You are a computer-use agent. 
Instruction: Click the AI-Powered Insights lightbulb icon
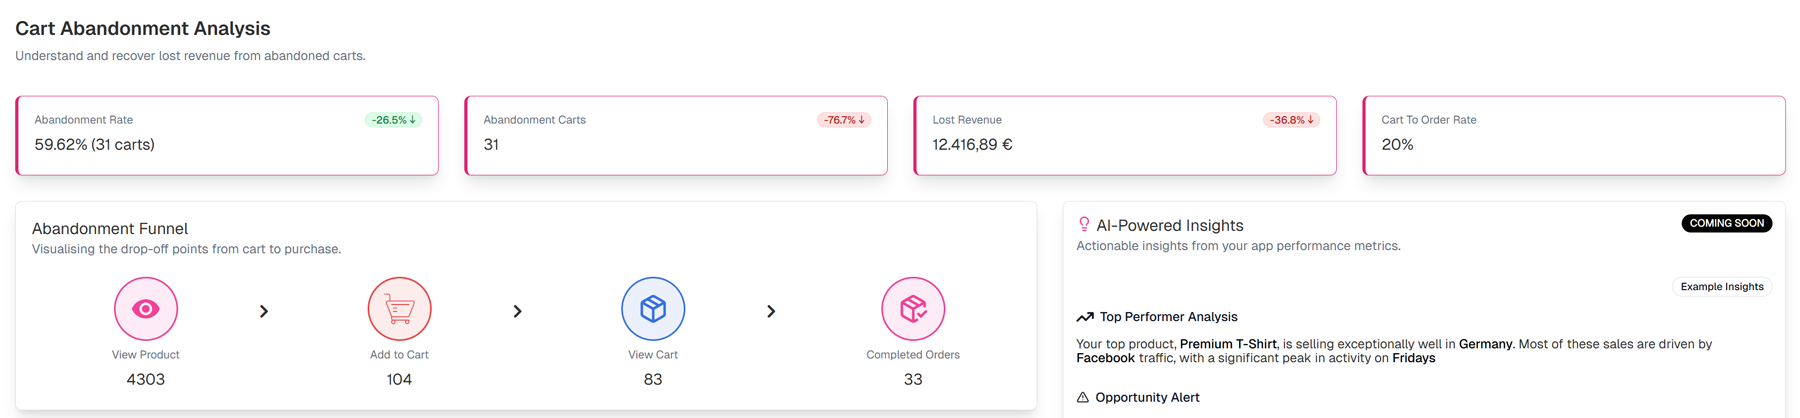(x=1084, y=225)
